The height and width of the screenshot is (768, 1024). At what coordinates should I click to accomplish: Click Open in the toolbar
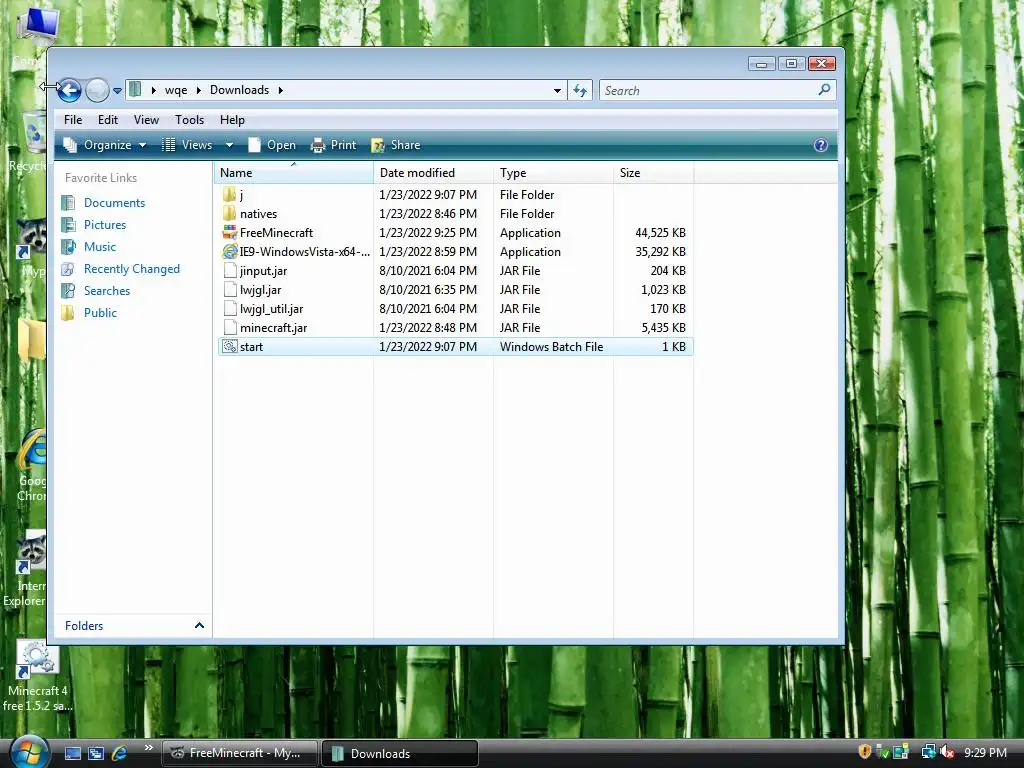pos(272,145)
